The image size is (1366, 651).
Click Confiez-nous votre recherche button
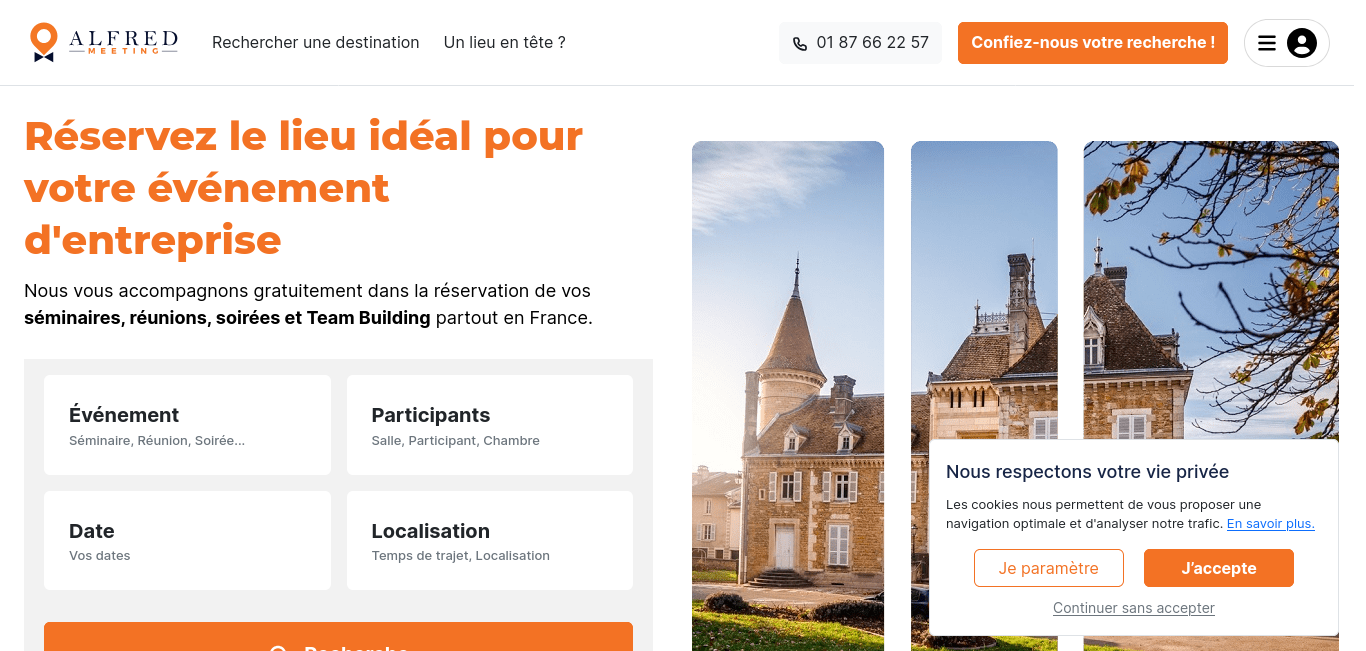pyautogui.click(x=1093, y=43)
